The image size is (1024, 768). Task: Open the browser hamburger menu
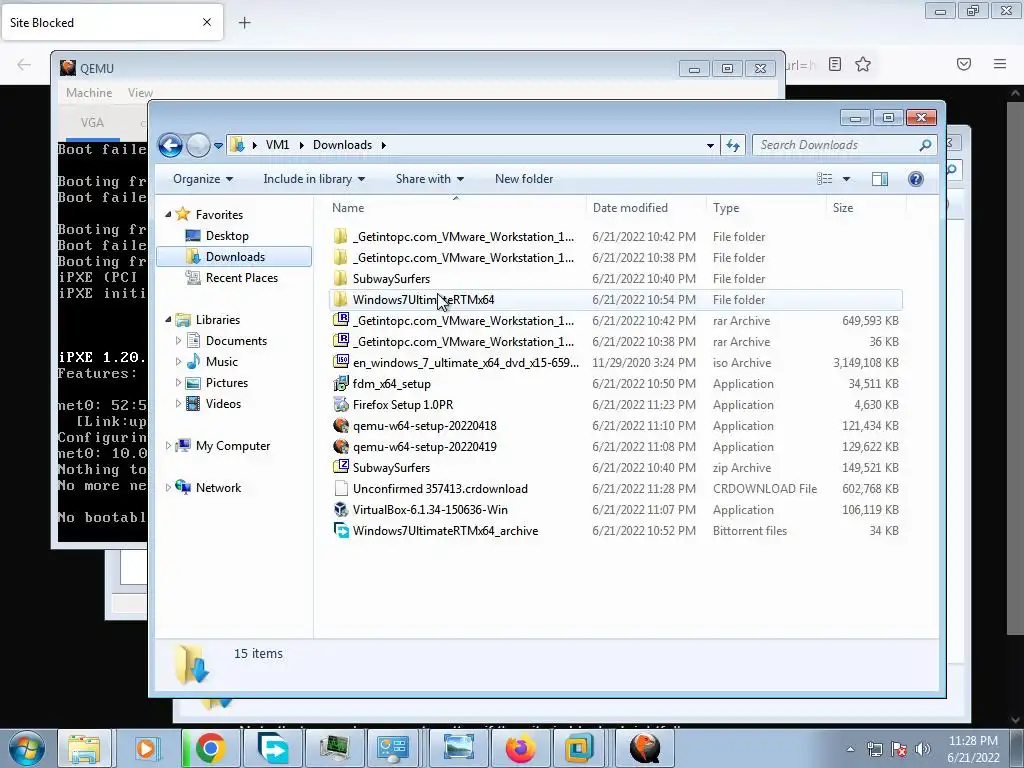999,64
